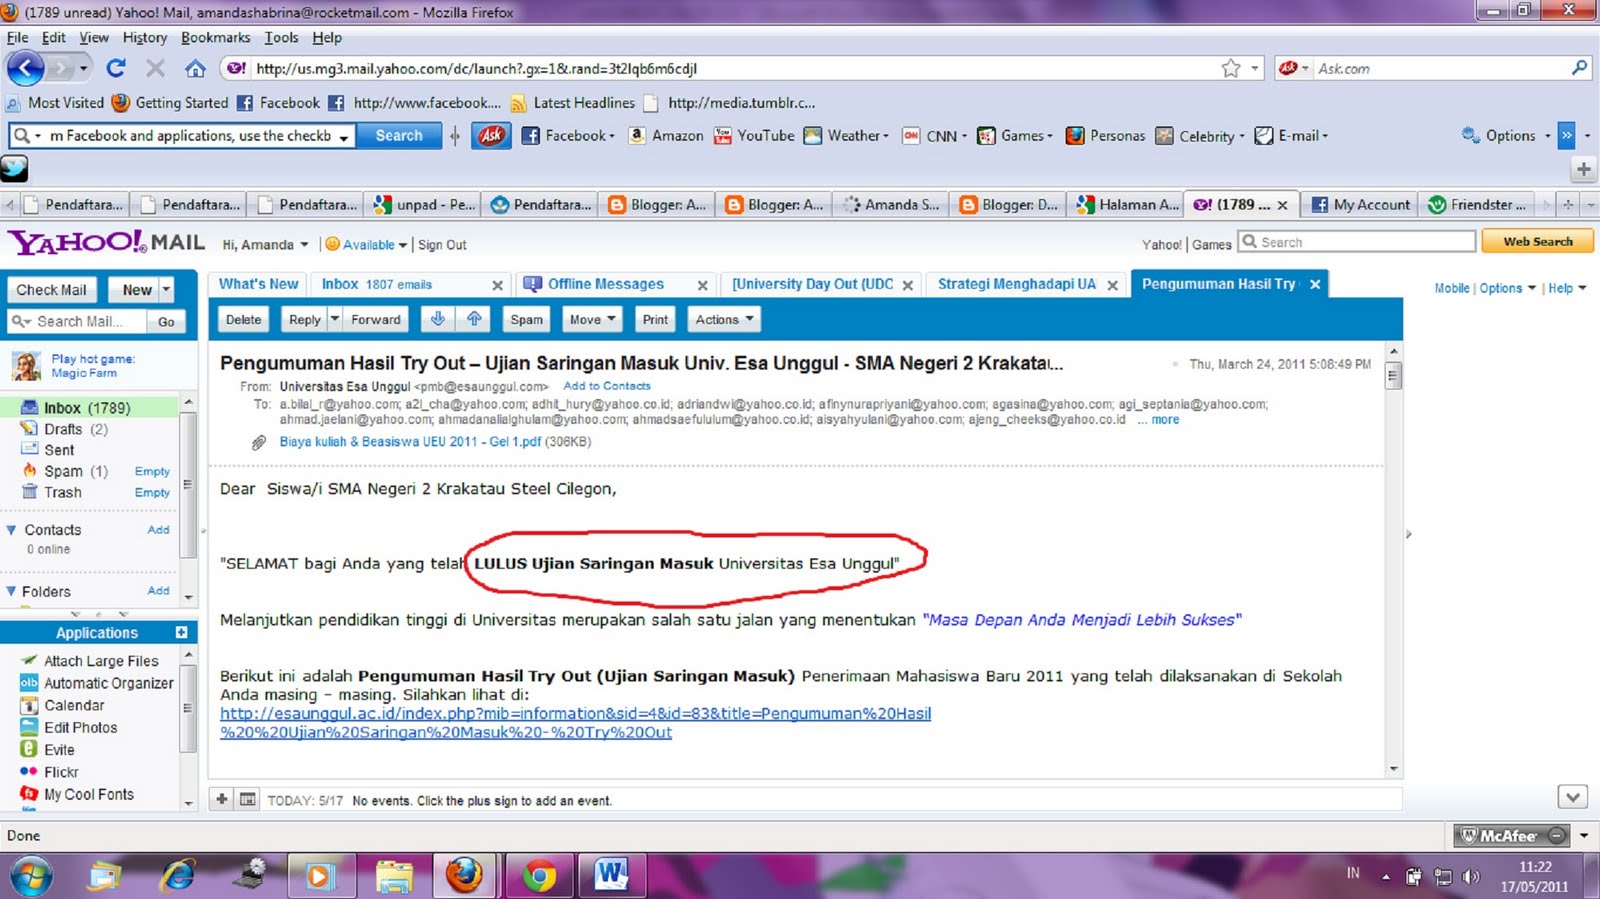This screenshot has width=1600, height=899.
Task: Click the message pane vertical scrollbar
Action: (1394, 560)
